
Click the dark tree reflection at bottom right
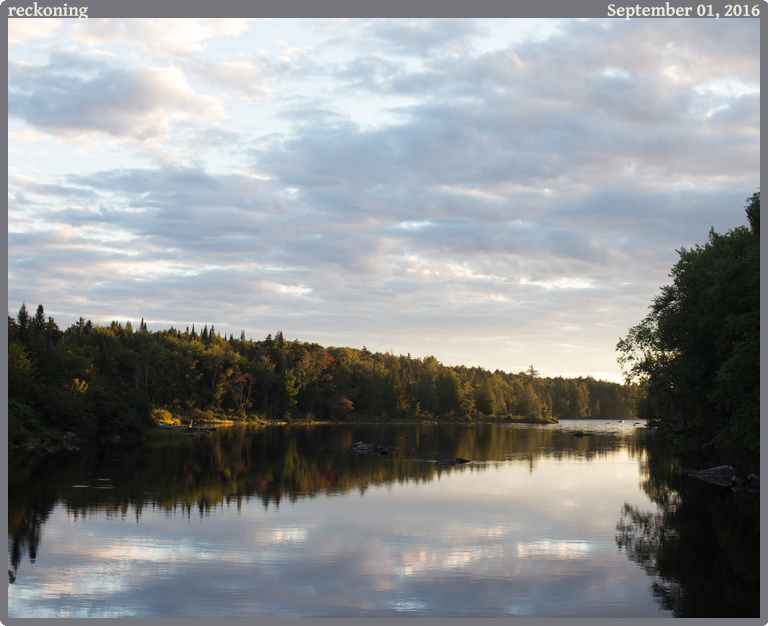(x=690, y=550)
